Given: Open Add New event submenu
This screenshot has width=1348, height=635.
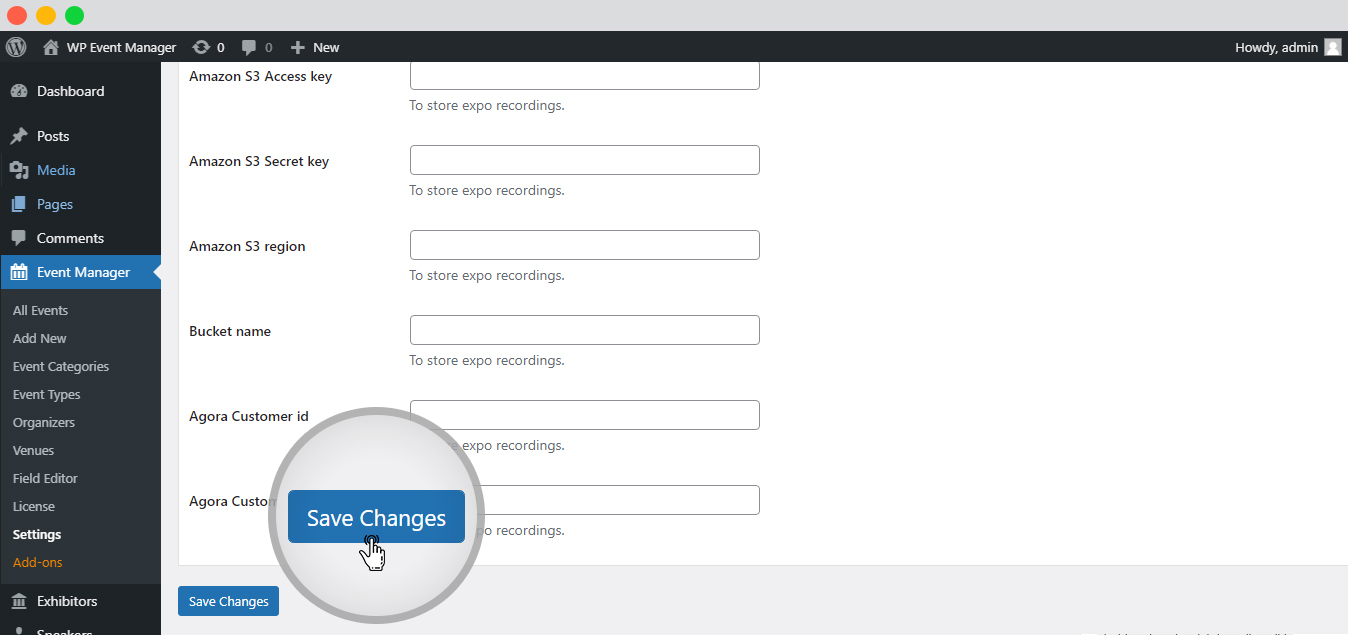Looking at the screenshot, I should (x=40, y=338).
